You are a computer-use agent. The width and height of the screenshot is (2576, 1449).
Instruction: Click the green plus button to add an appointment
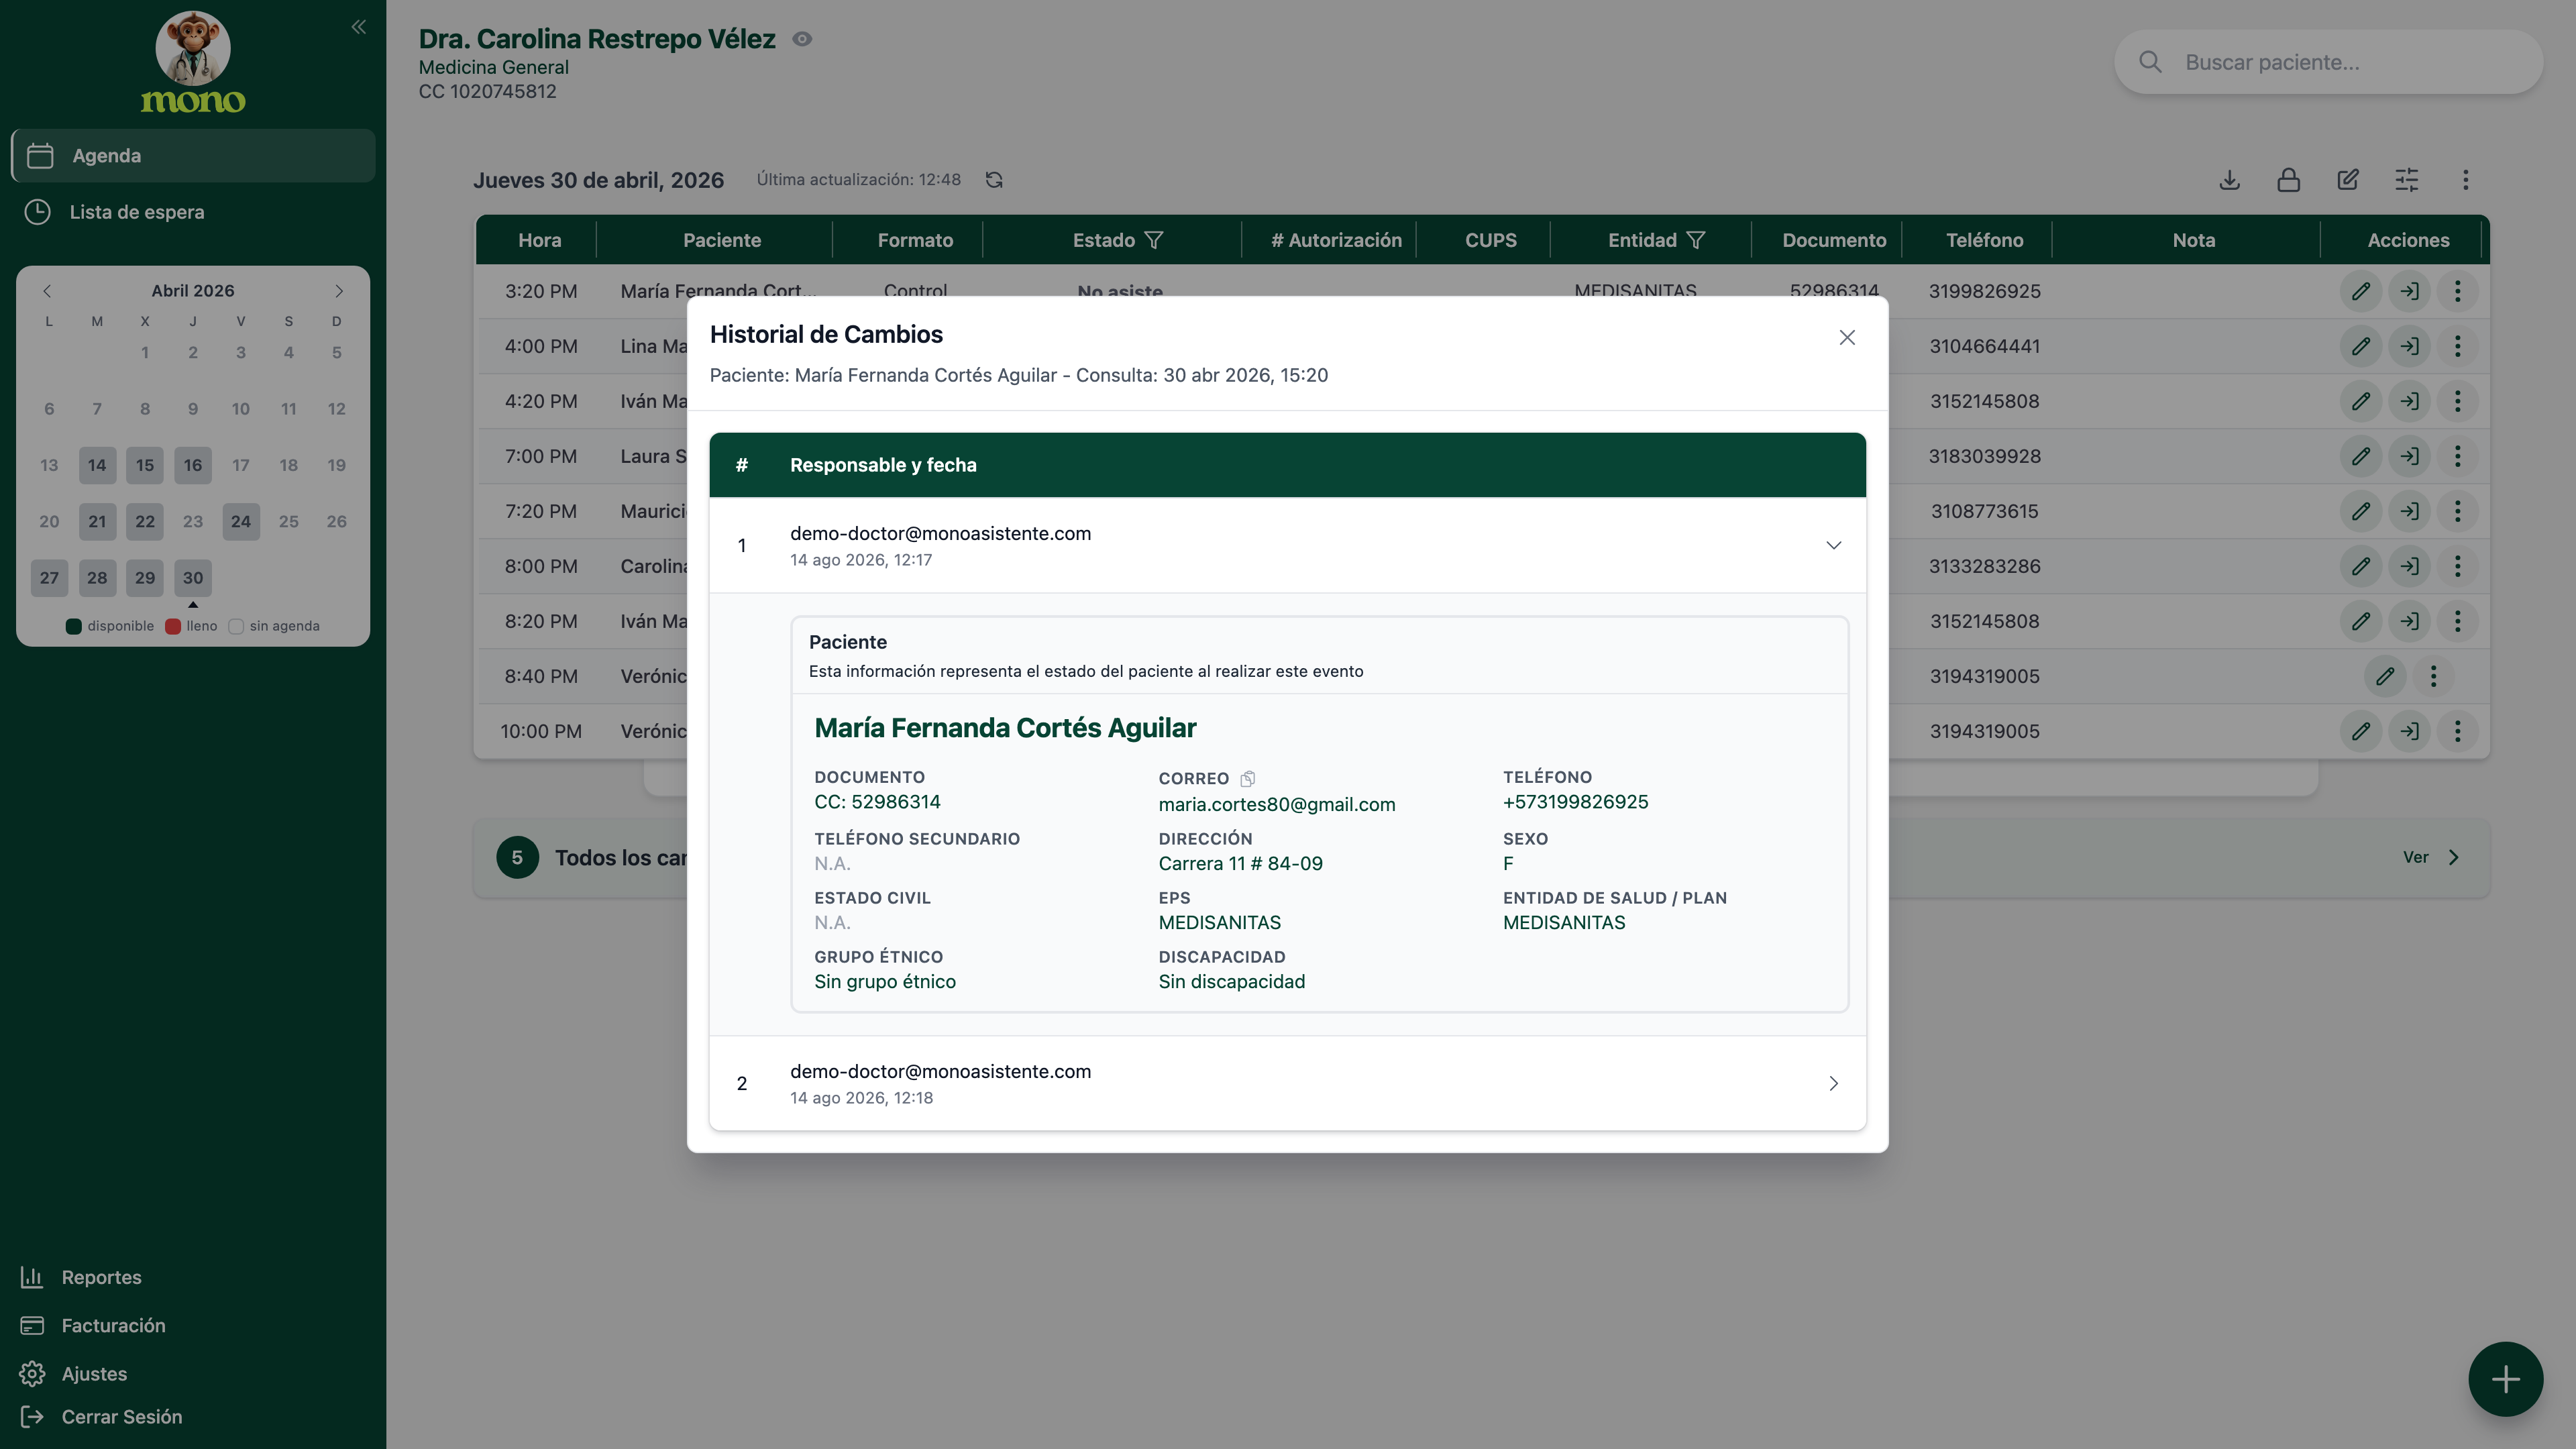[x=2505, y=1379]
